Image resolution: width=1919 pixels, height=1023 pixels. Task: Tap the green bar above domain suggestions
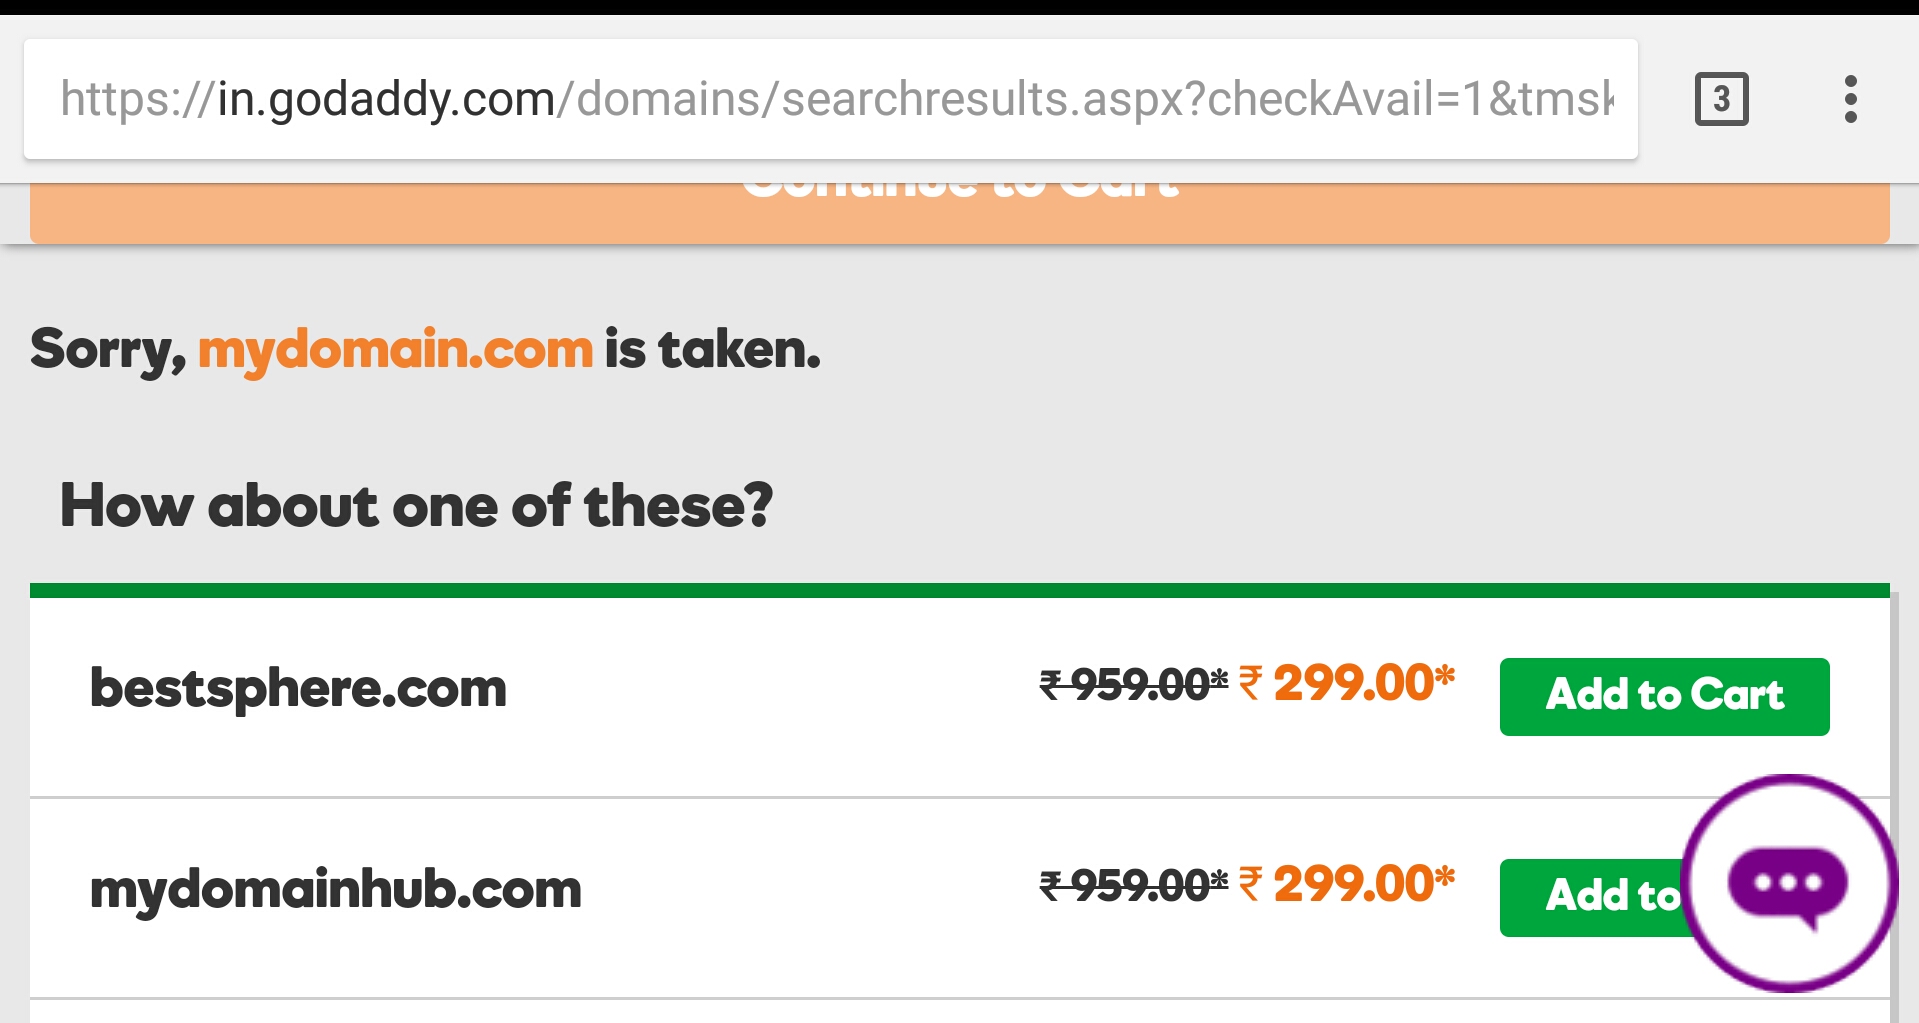pos(959,590)
